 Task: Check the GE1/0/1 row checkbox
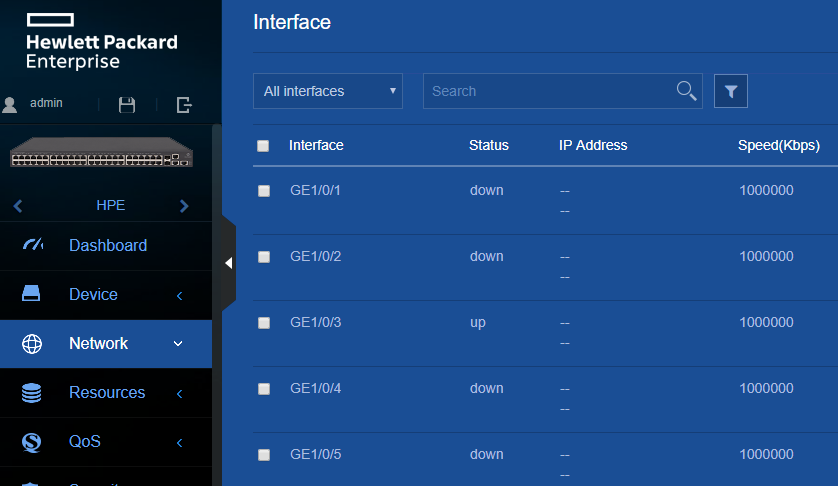pos(264,191)
